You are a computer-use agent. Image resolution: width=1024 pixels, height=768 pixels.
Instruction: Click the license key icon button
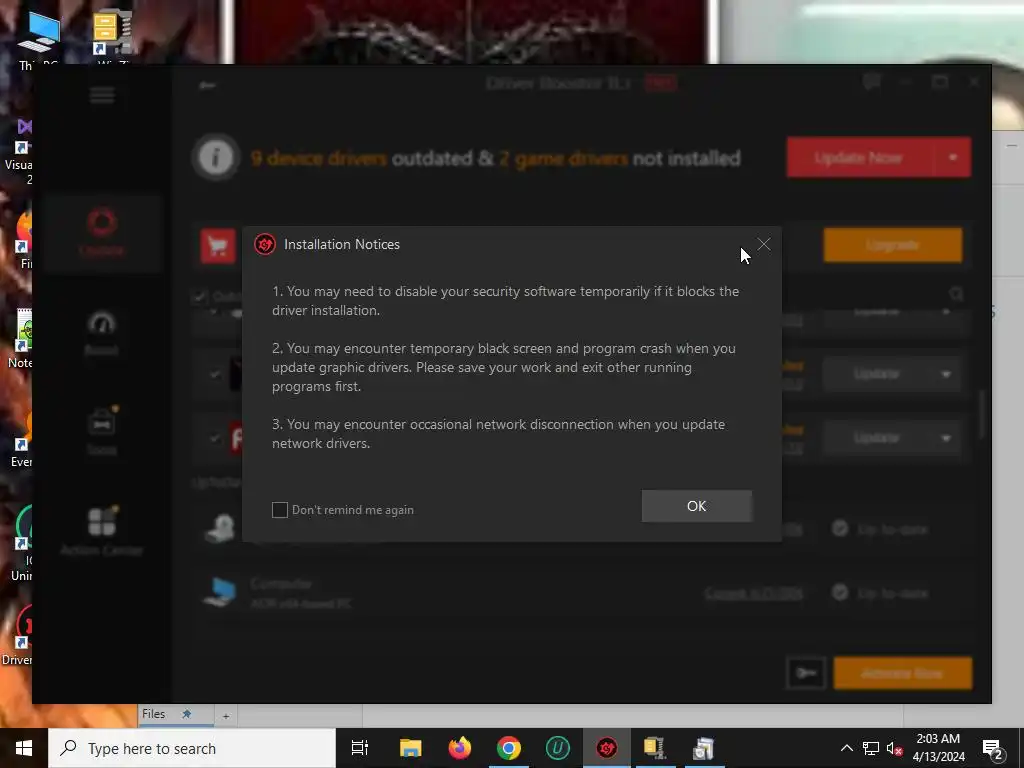tap(806, 673)
